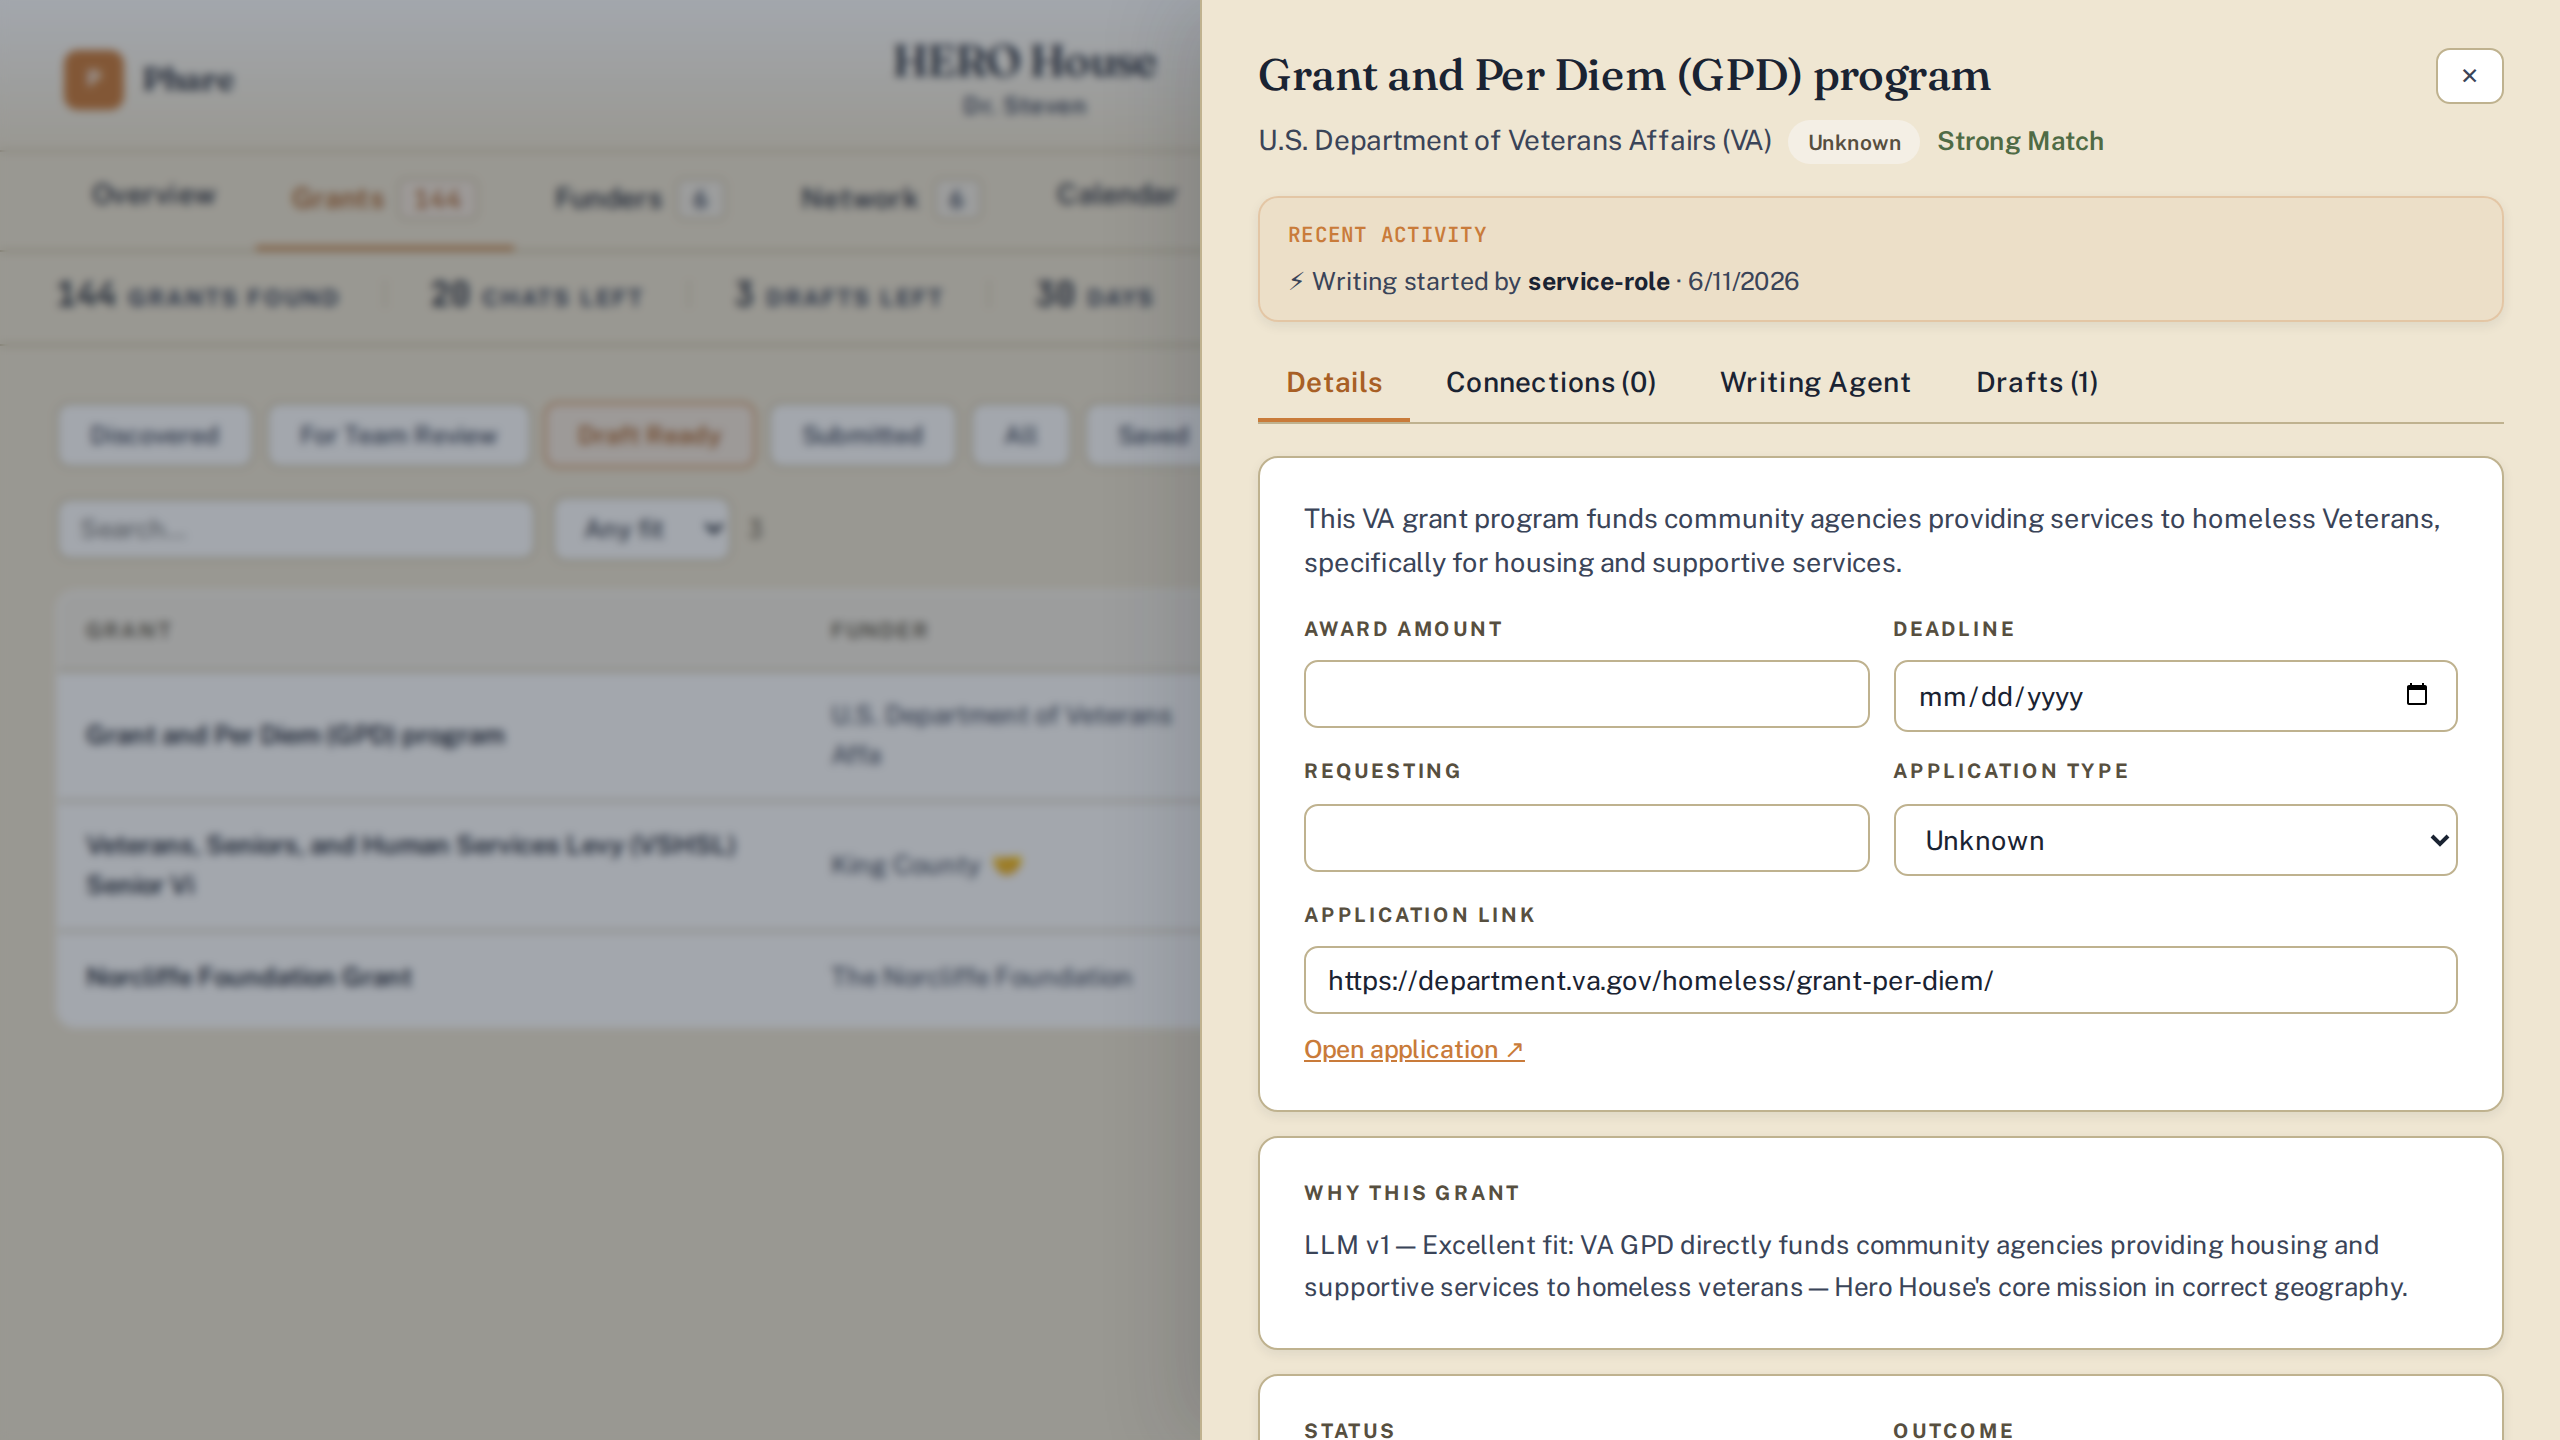The image size is (2560, 1440).
Task: Open the Calendar tab in background page
Action: pos(1116,194)
